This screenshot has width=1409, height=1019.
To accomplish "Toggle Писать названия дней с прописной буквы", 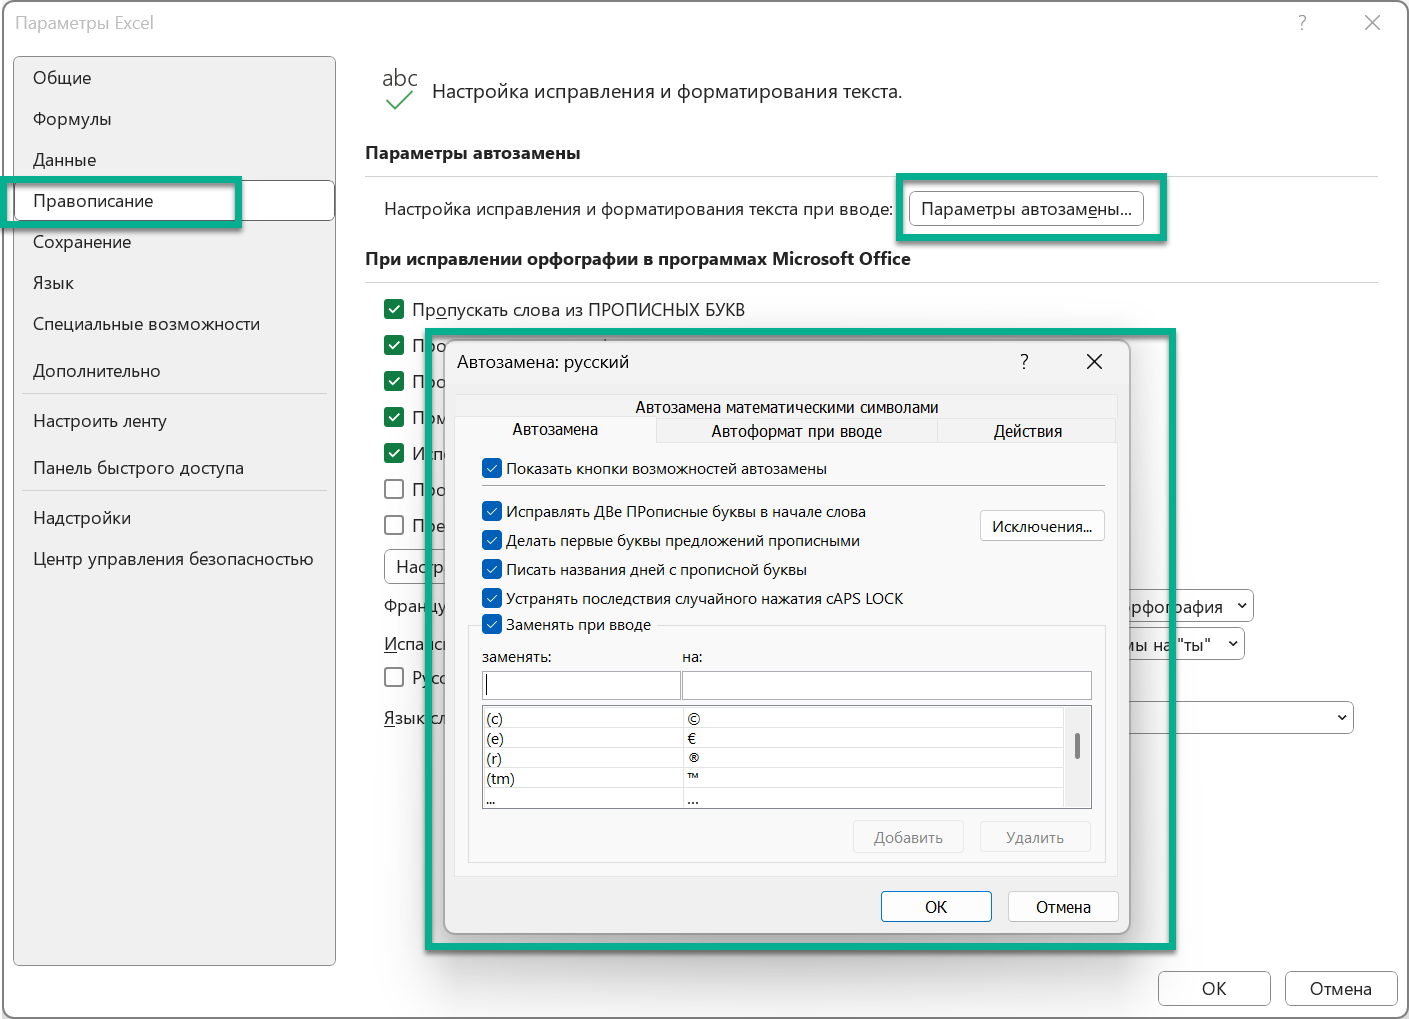I will [492, 570].
